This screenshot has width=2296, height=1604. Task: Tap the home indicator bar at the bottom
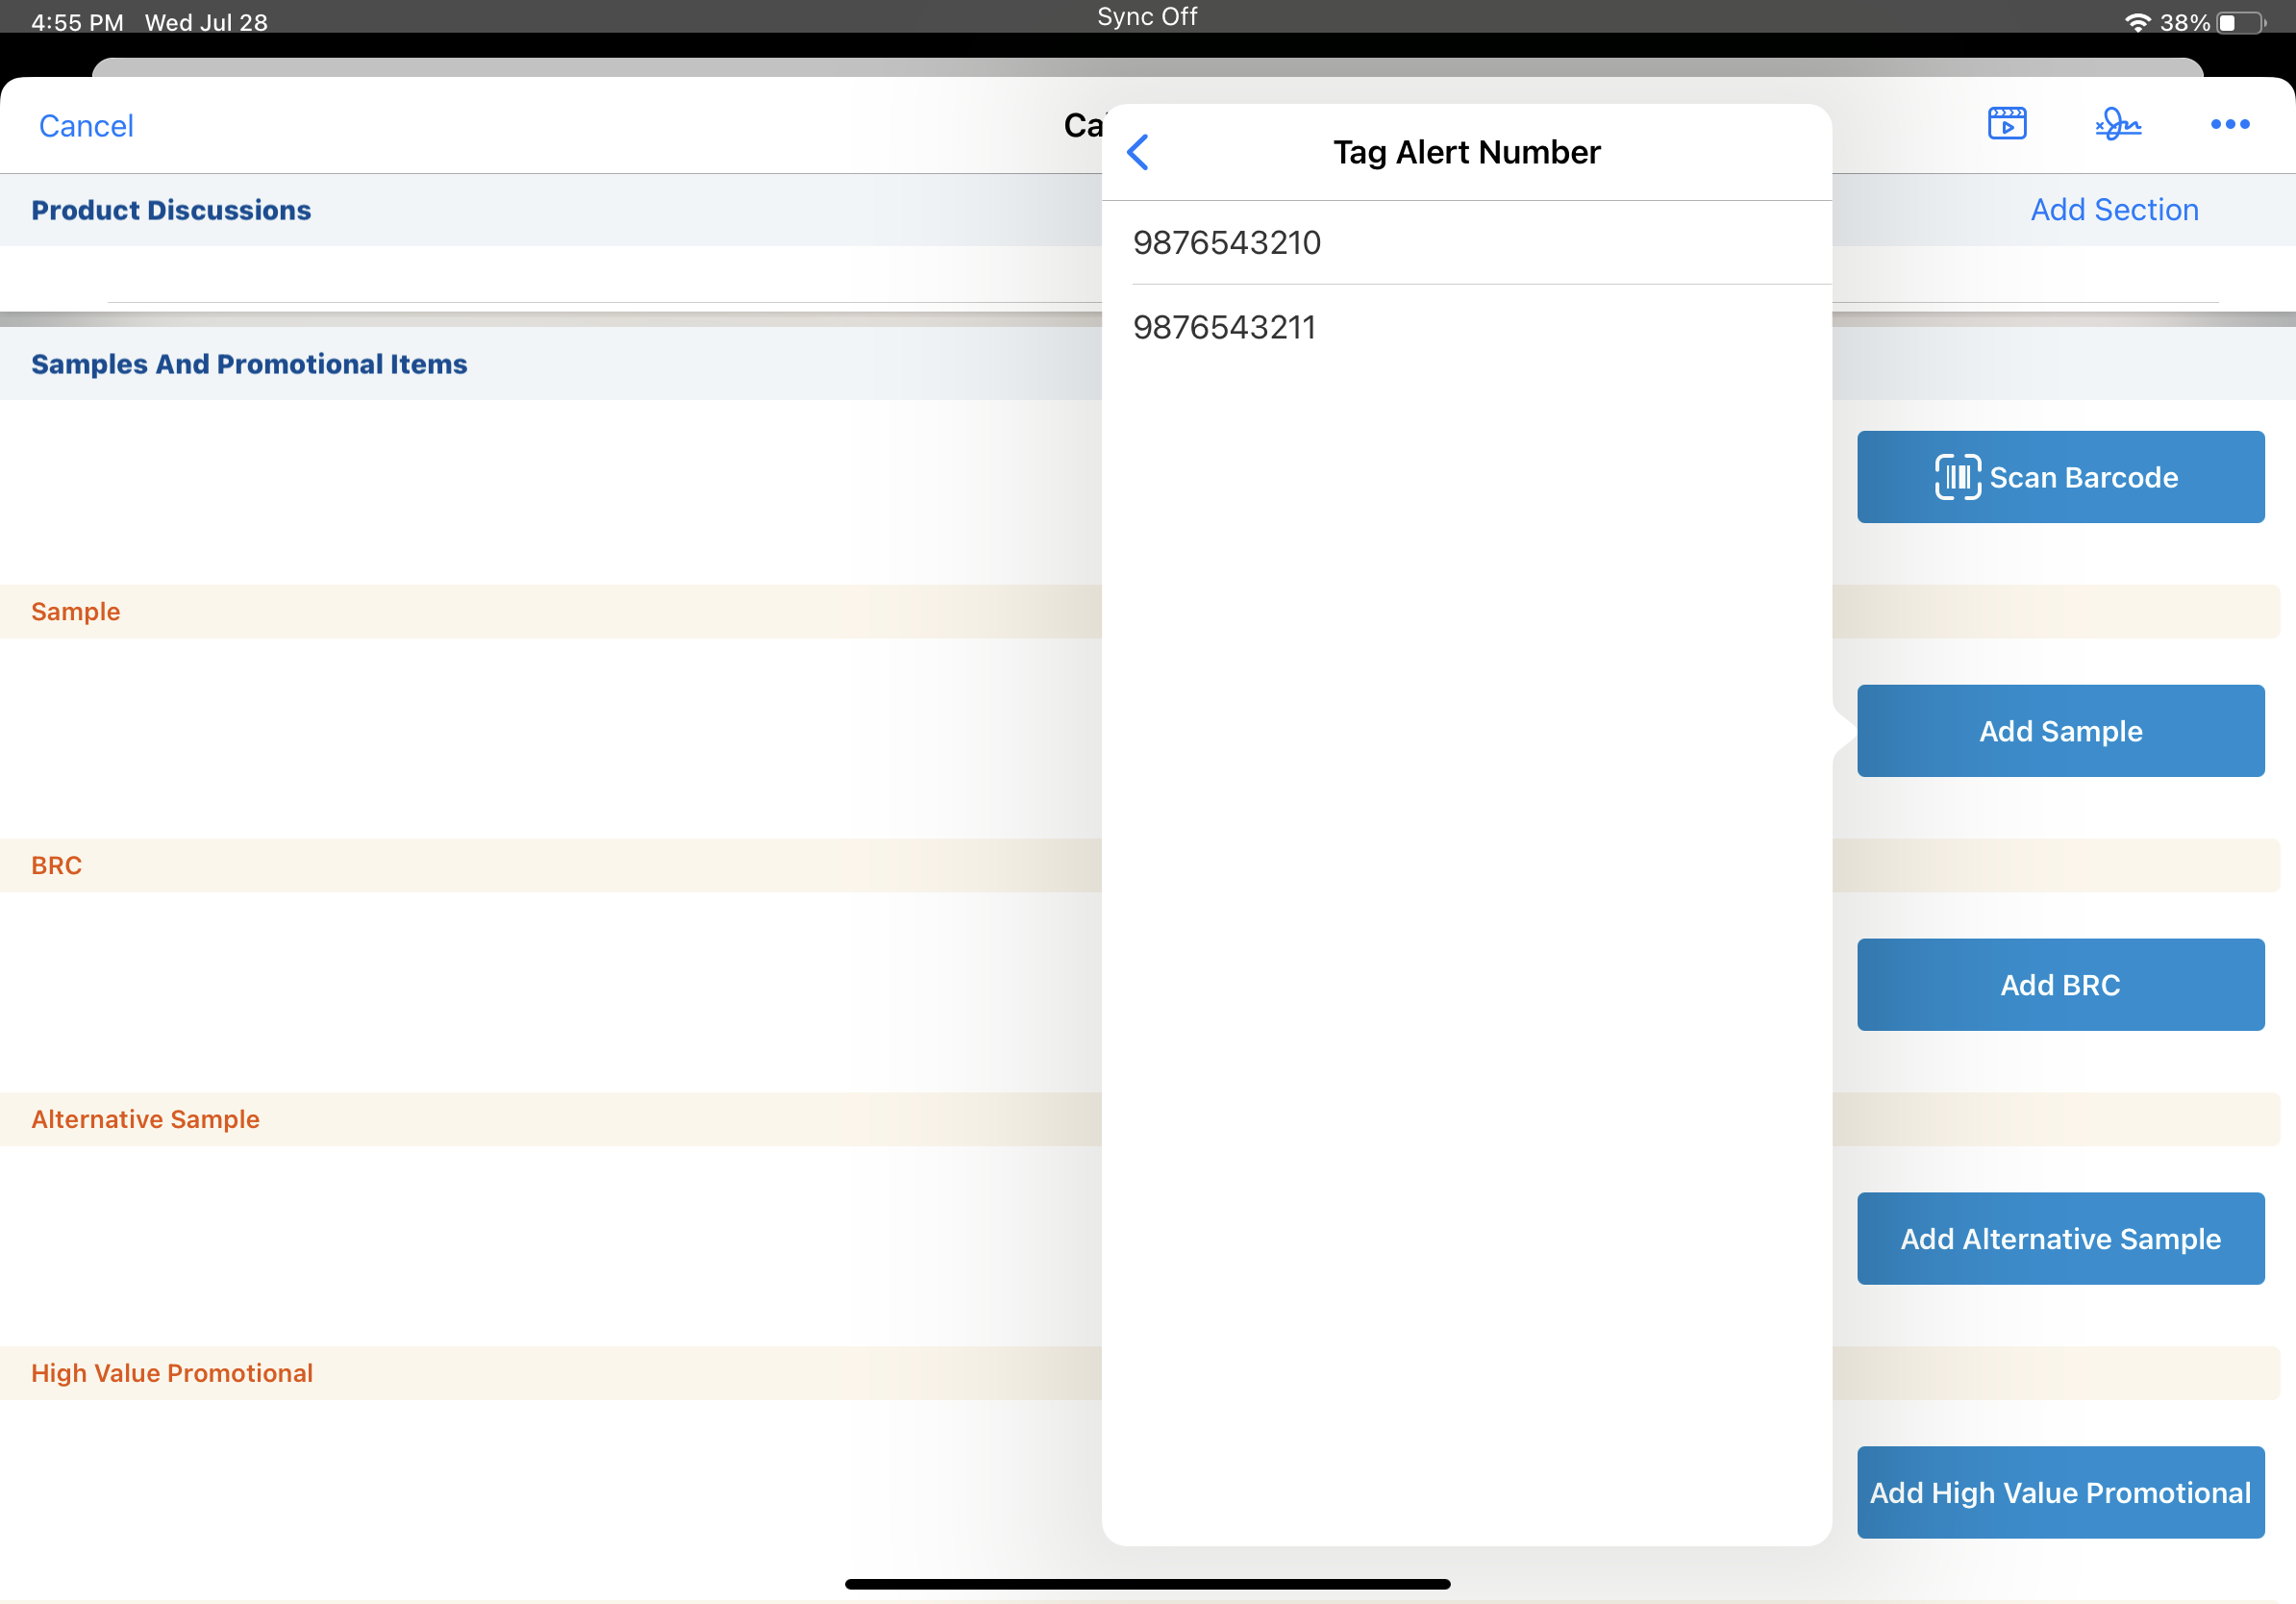1147,1583
